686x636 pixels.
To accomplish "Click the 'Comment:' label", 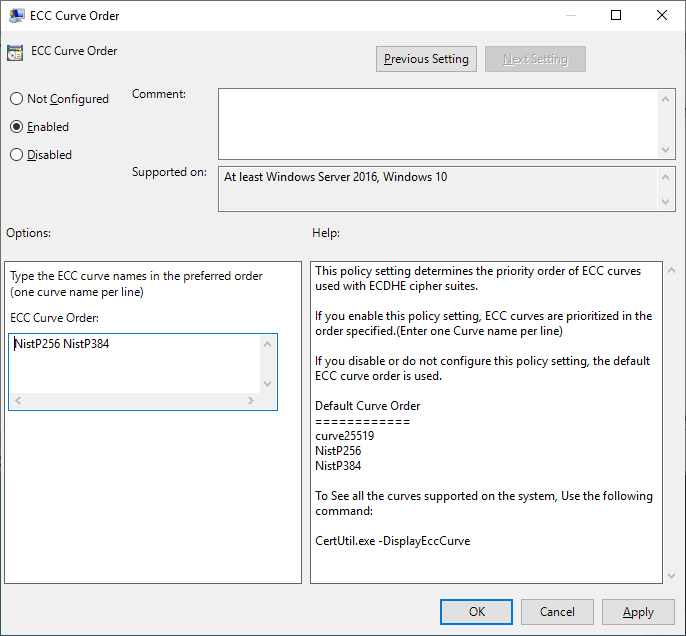I will point(159,94).
